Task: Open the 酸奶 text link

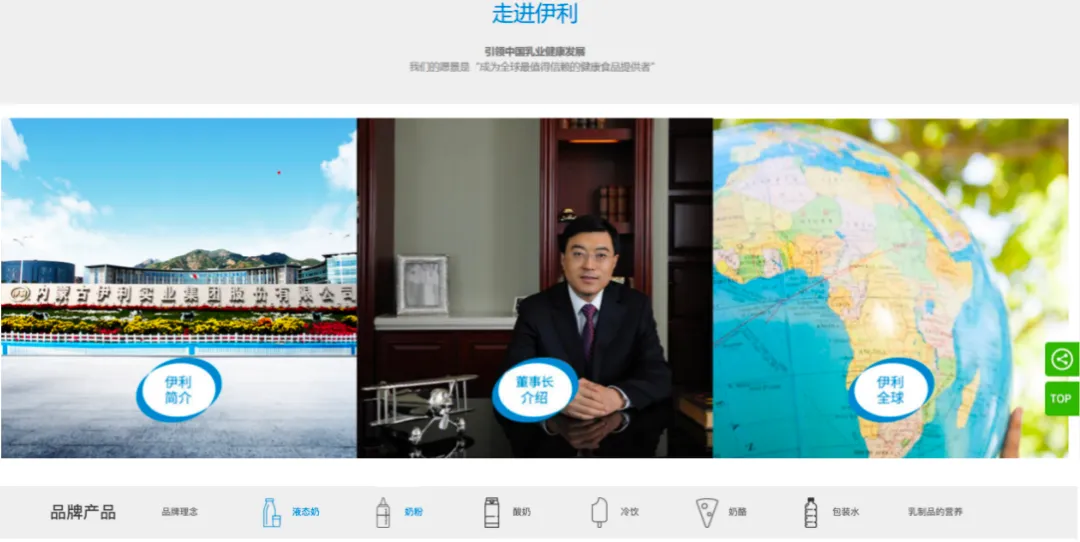Action: tap(521, 512)
